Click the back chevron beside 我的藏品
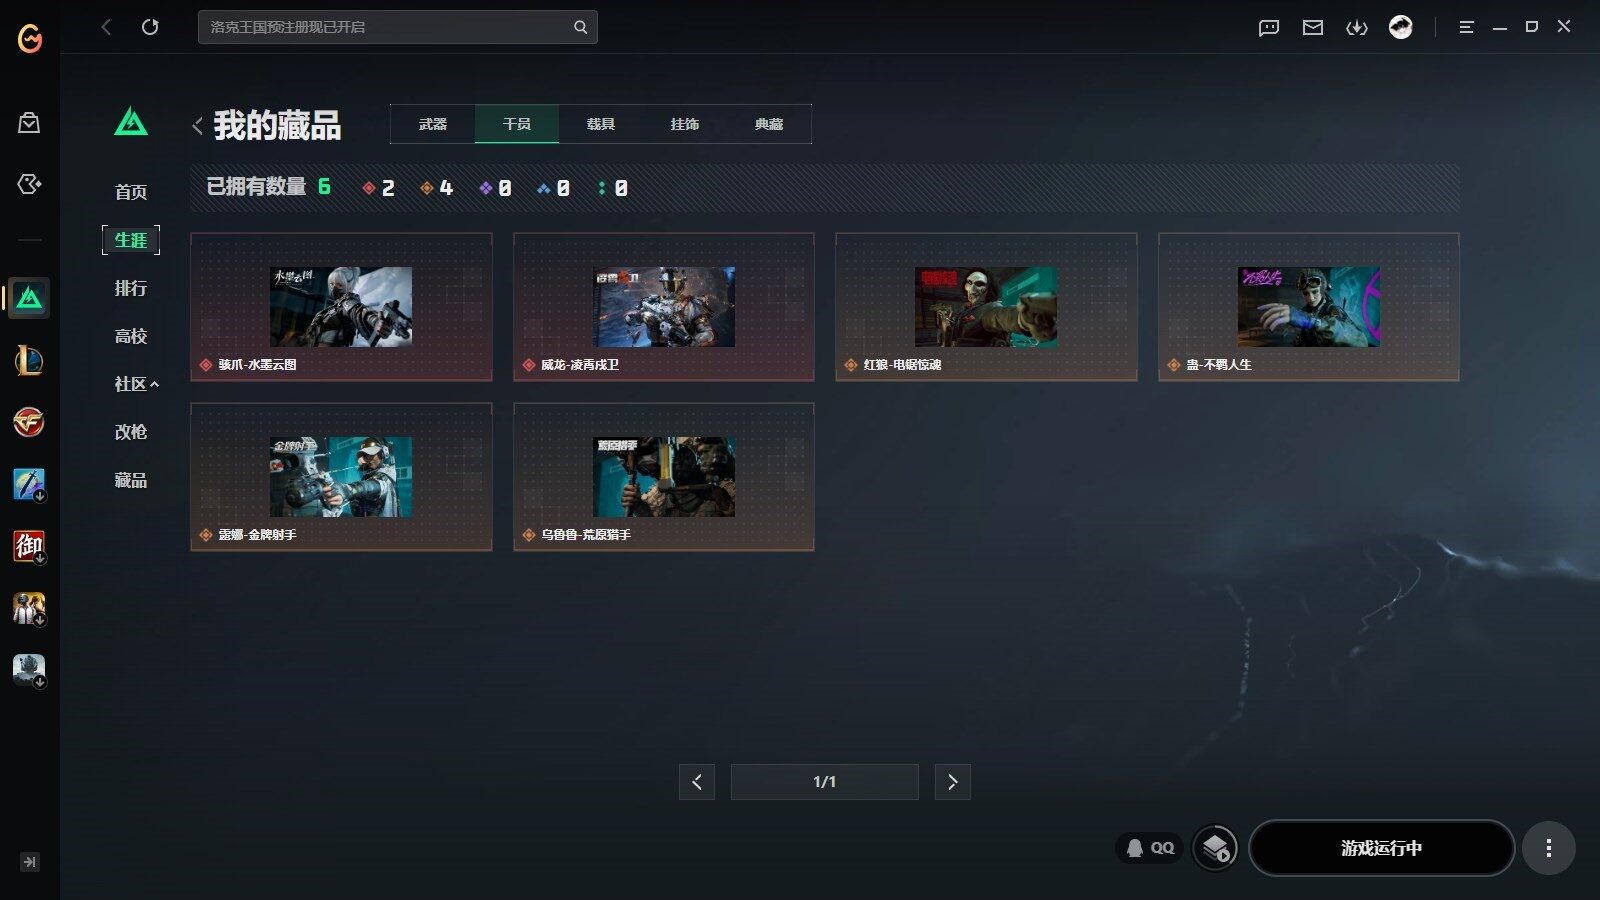 [x=197, y=126]
